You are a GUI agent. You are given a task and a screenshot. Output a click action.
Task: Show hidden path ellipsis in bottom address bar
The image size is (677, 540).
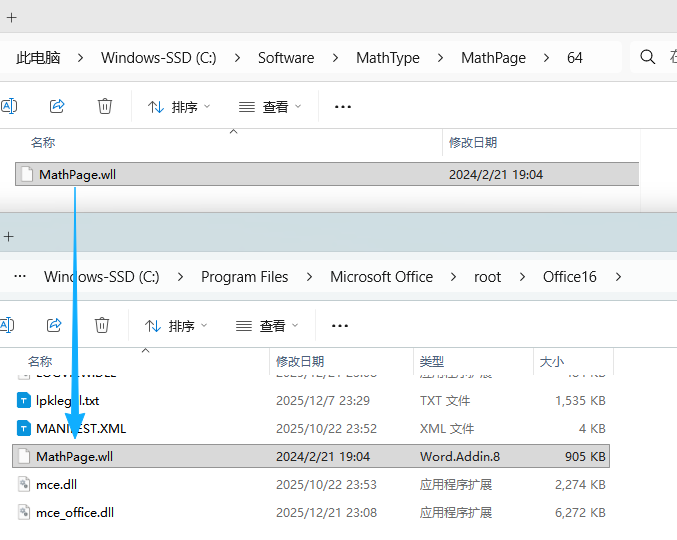(x=20, y=276)
